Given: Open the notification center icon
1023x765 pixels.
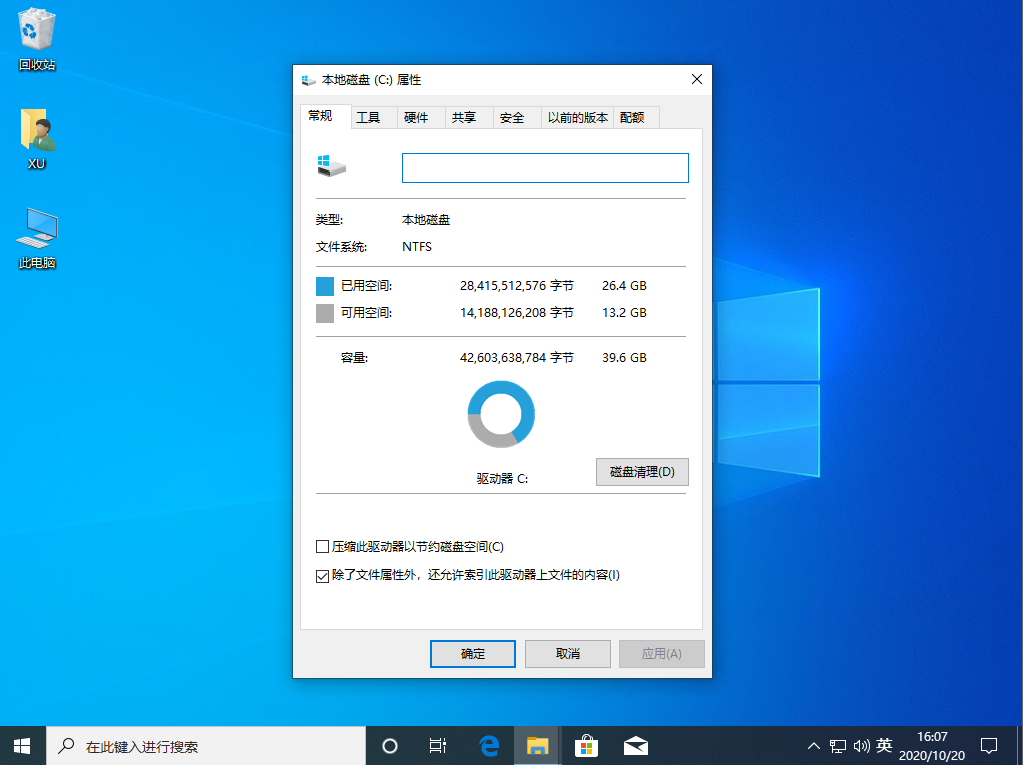Looking at the screenshot, I should pos(989,746).
